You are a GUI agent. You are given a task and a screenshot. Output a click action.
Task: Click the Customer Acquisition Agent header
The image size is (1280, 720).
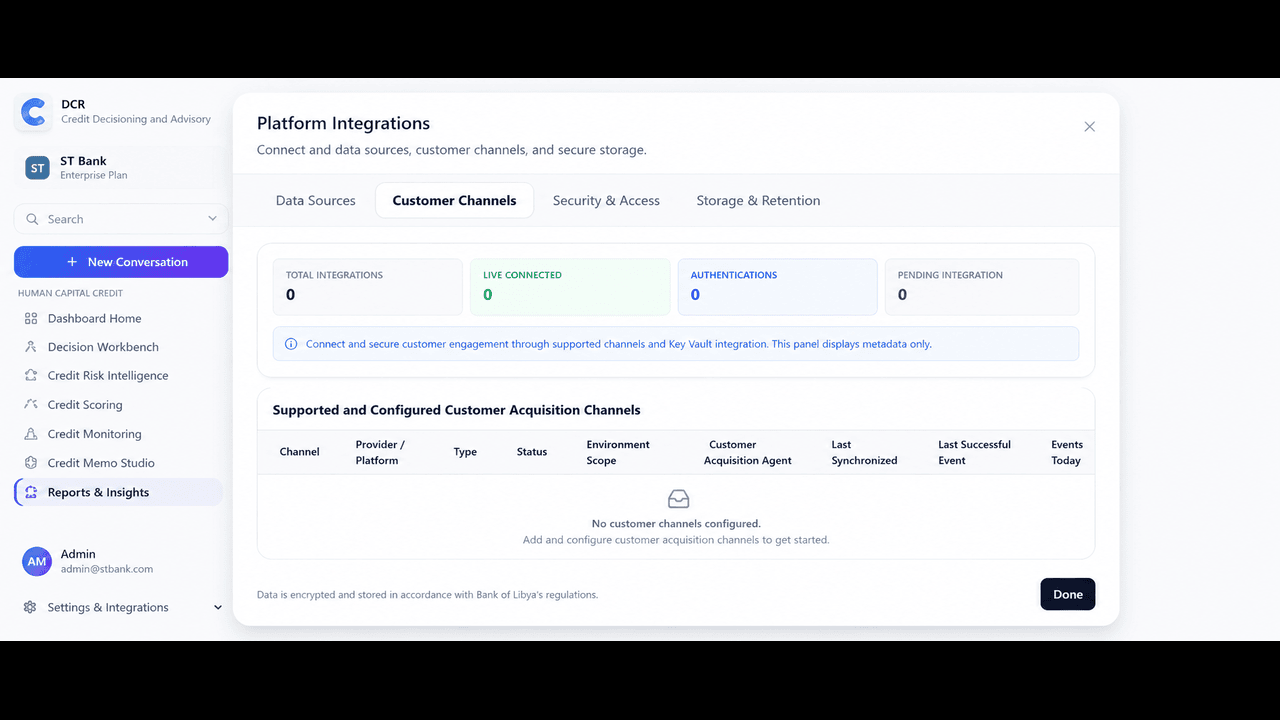(x=747, y=452)
